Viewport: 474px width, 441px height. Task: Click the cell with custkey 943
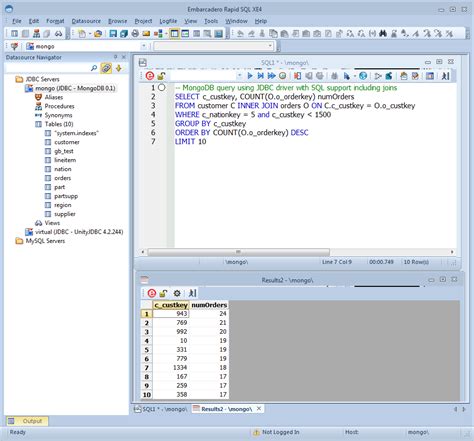click(171, 314)
